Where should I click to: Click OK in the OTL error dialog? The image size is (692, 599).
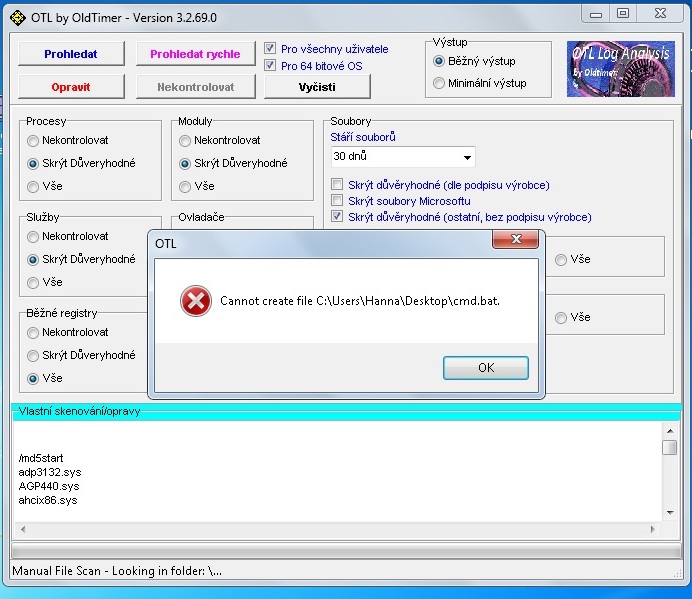point(485,368)
